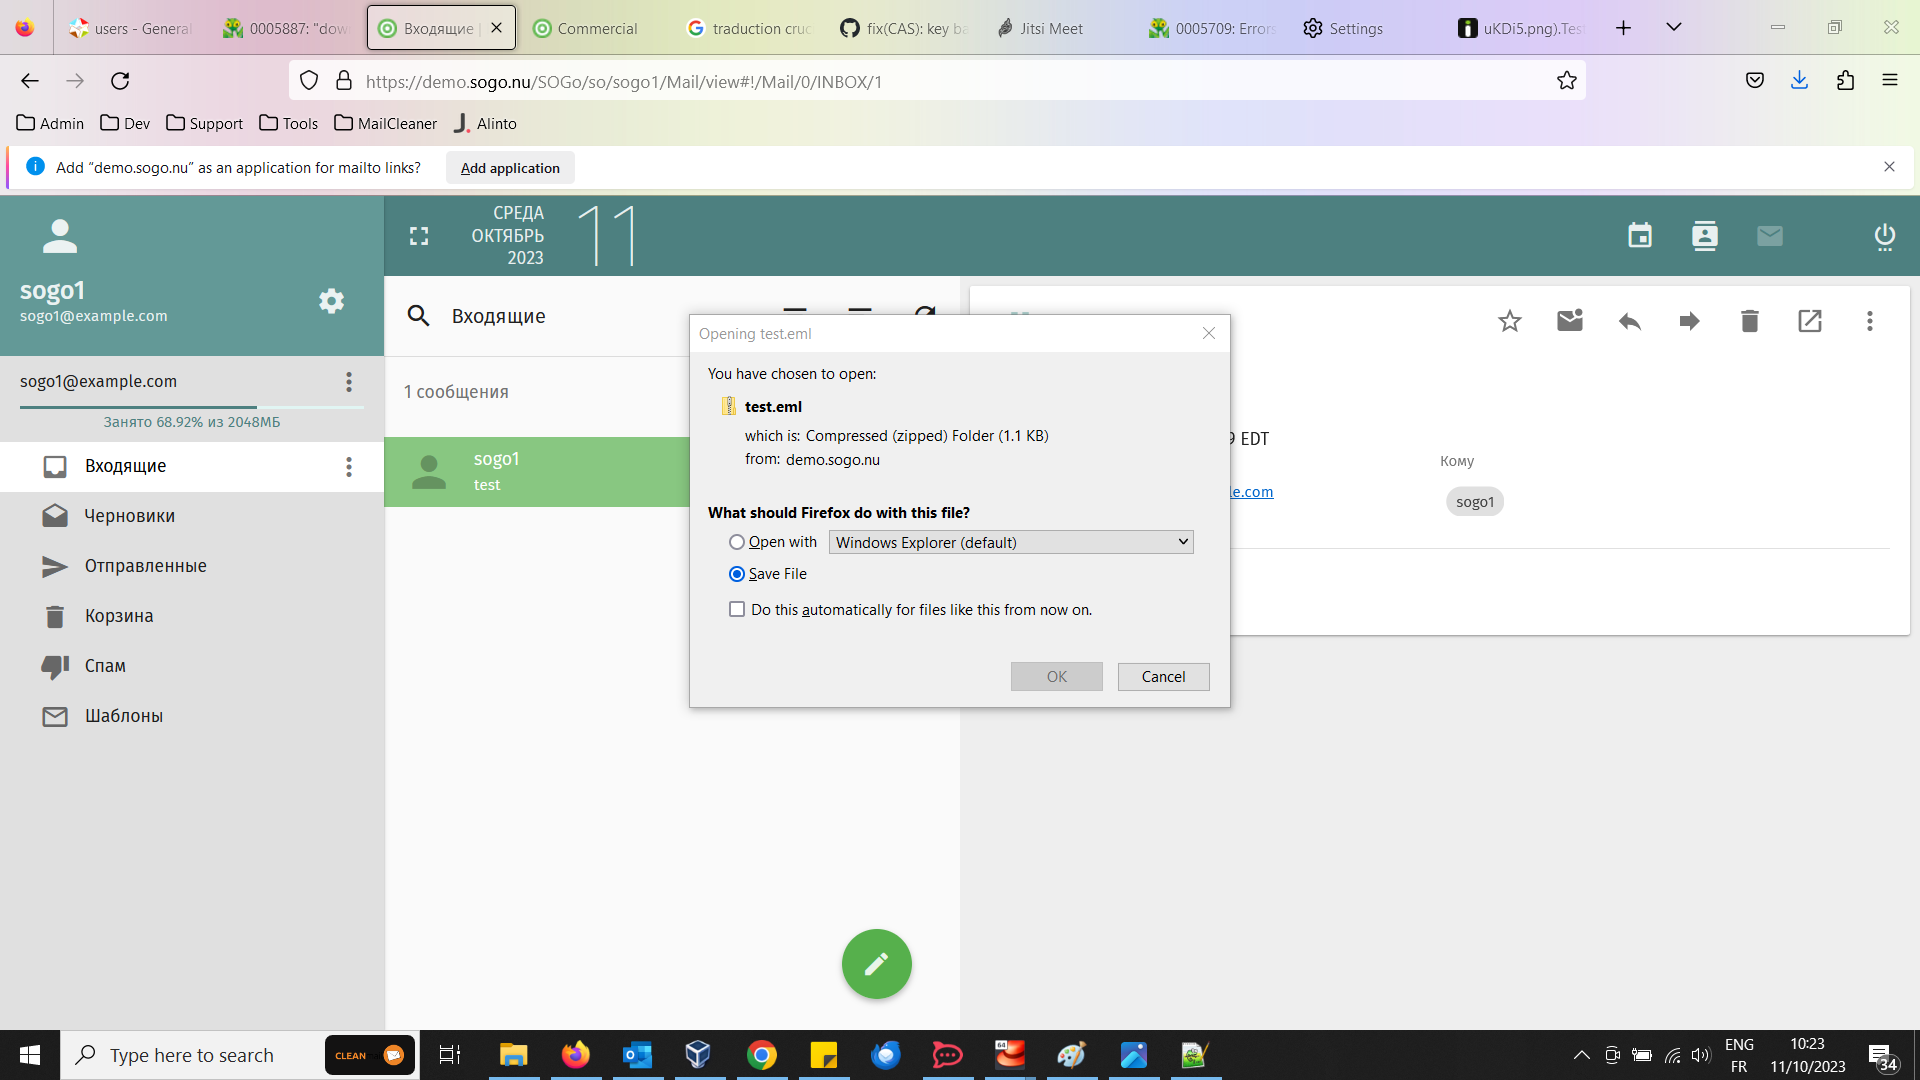
Task: Select the 'Save File' radio option
Action: (x=737, y=574)
